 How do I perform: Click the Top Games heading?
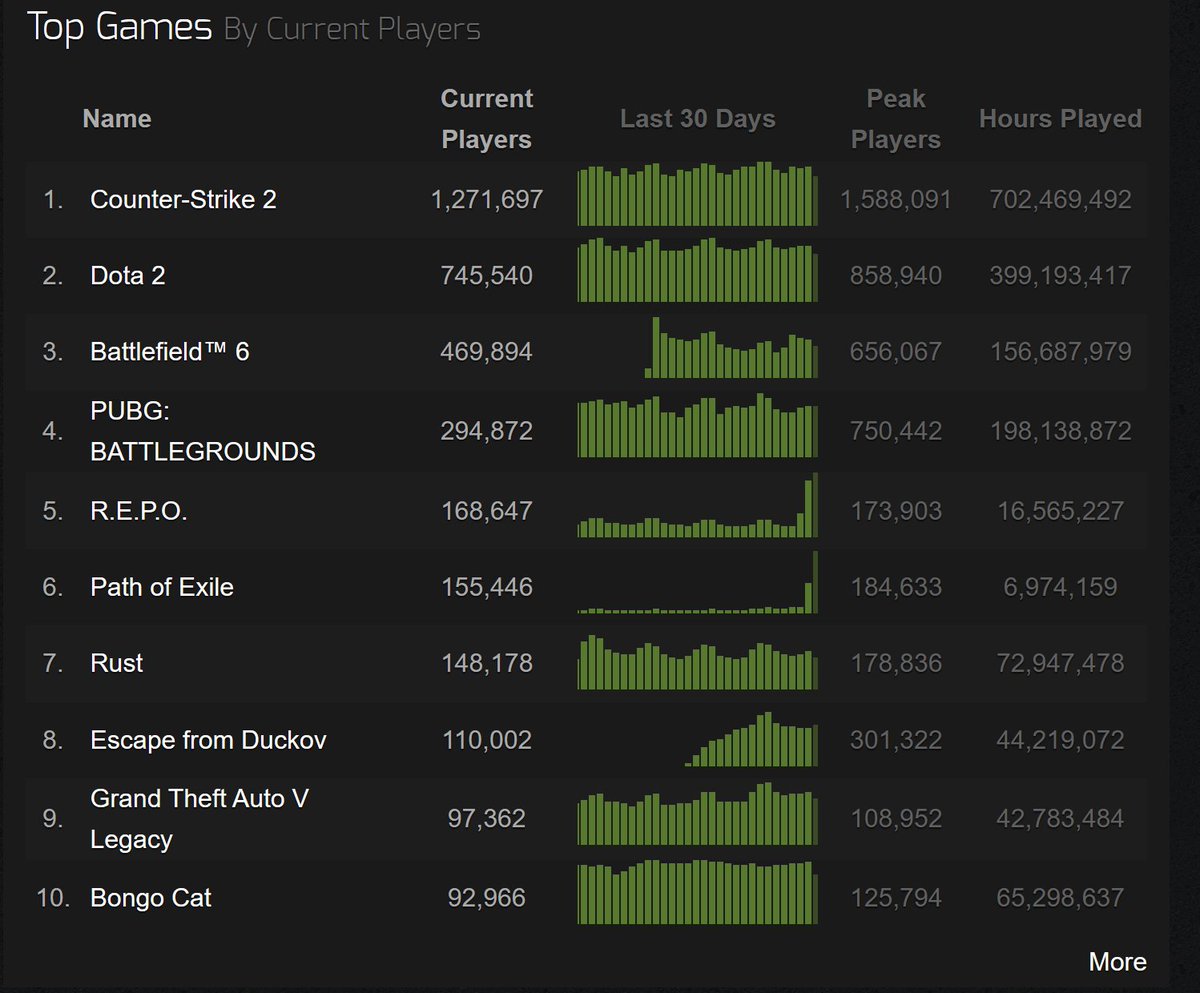[x=119, y=27]
